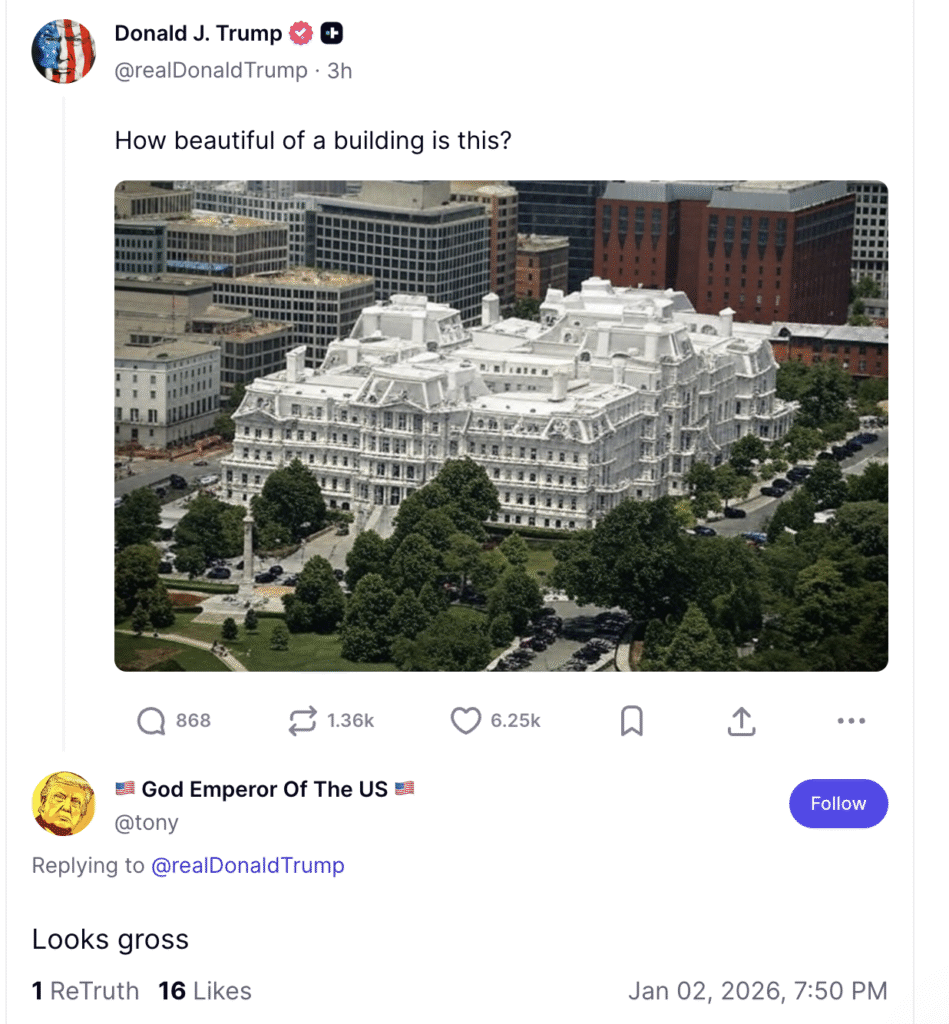
Task: View the 16 Likes list
Action: (205, 991)
